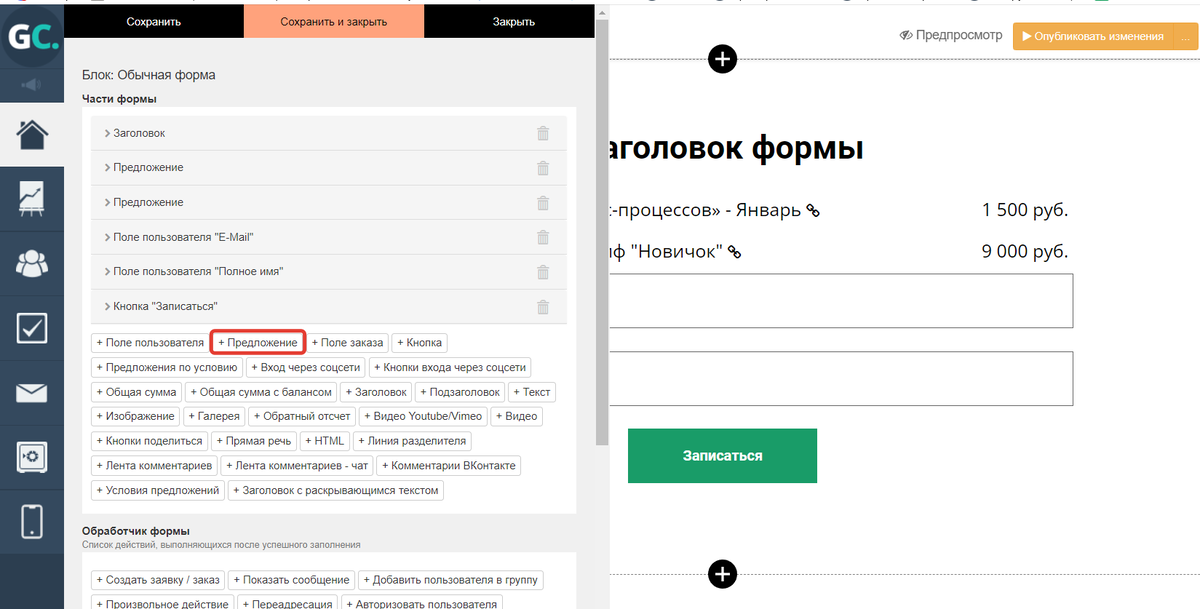Add "+ Комментарии ВКонтакте"
The height and width of the screenshot is (609, 1200).
[450, 465]
